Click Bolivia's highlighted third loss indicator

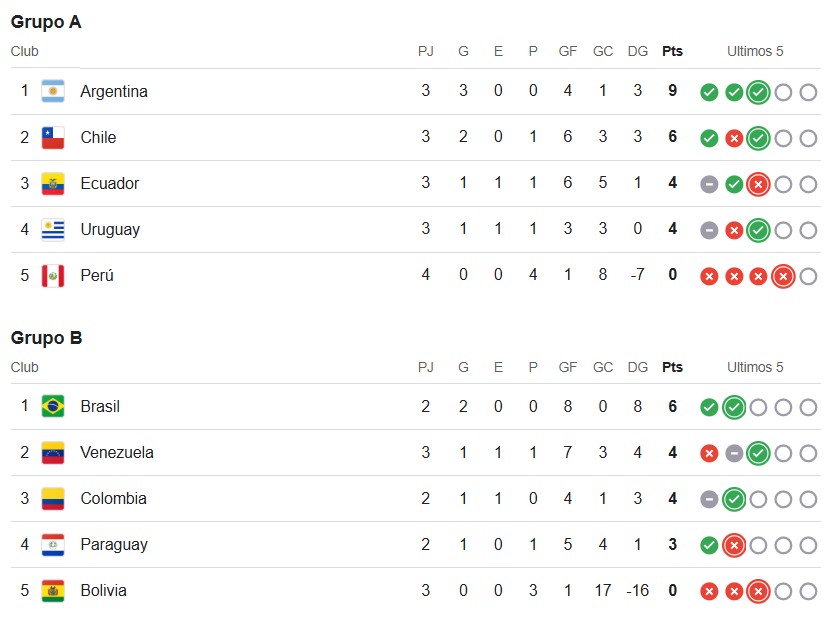pyautogui.click(x=758, y=592)
